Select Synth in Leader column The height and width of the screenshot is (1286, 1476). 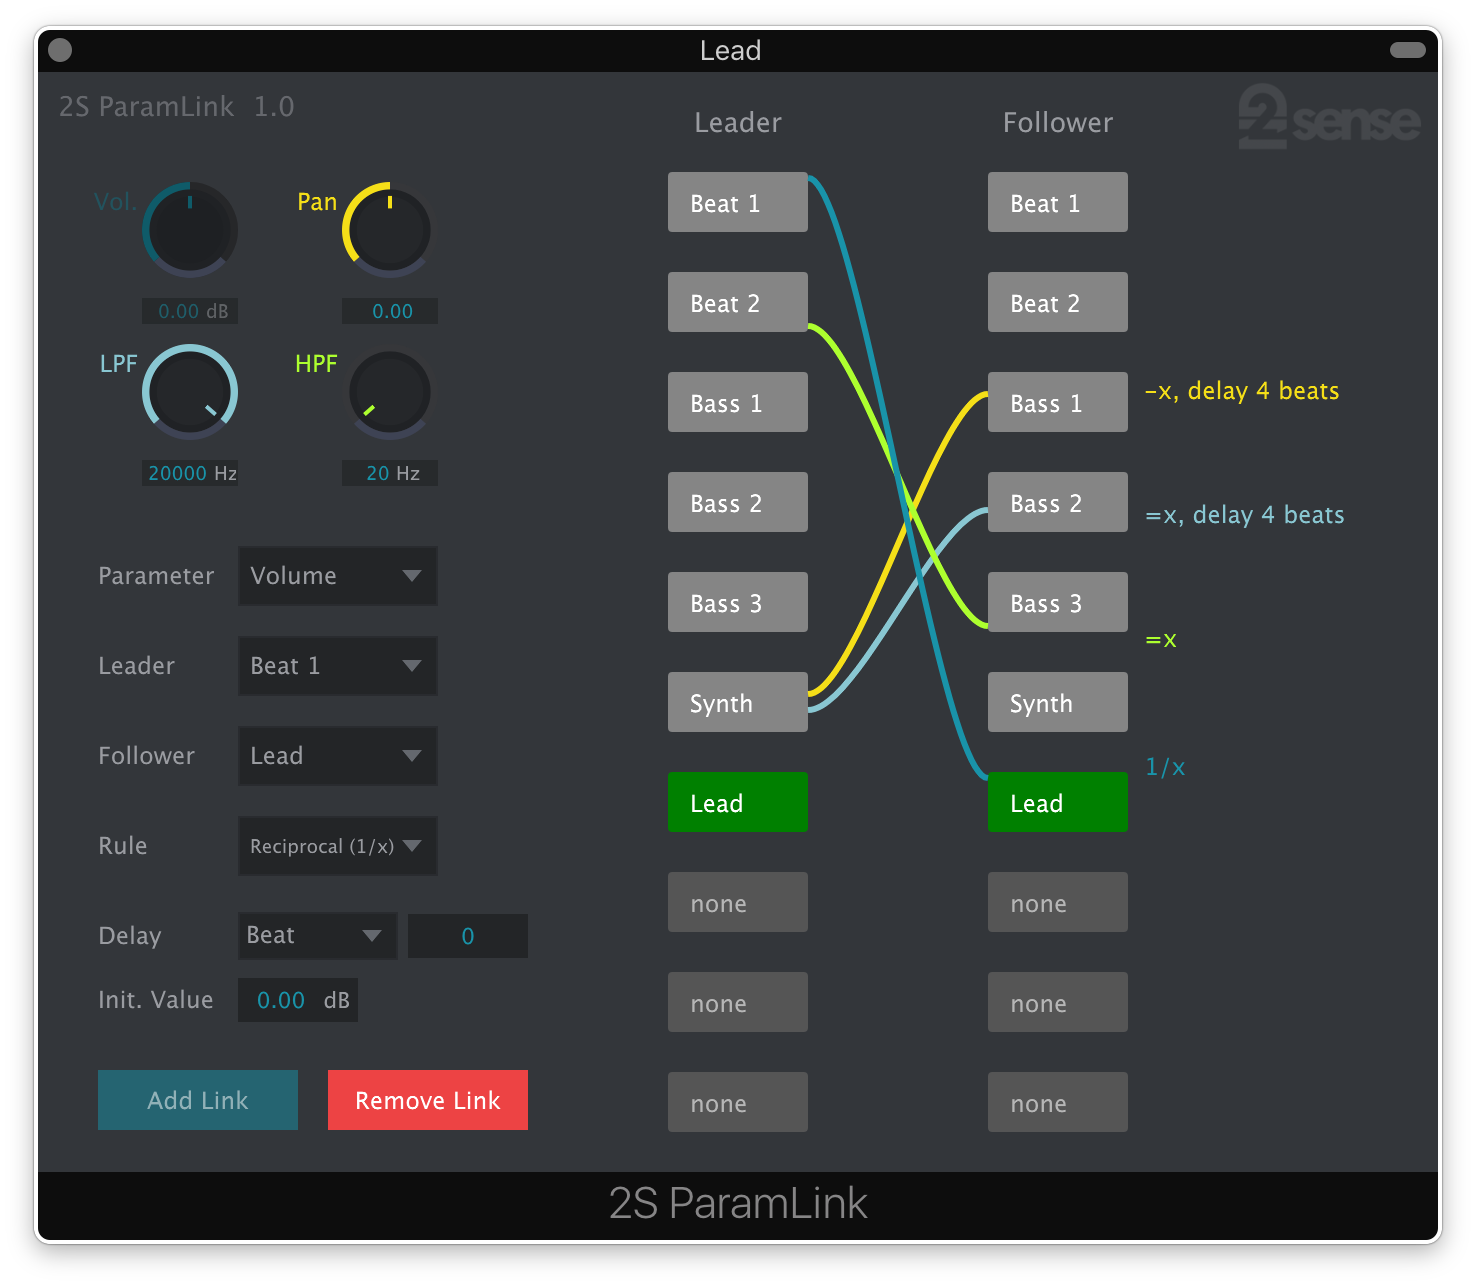pos(738,702)
